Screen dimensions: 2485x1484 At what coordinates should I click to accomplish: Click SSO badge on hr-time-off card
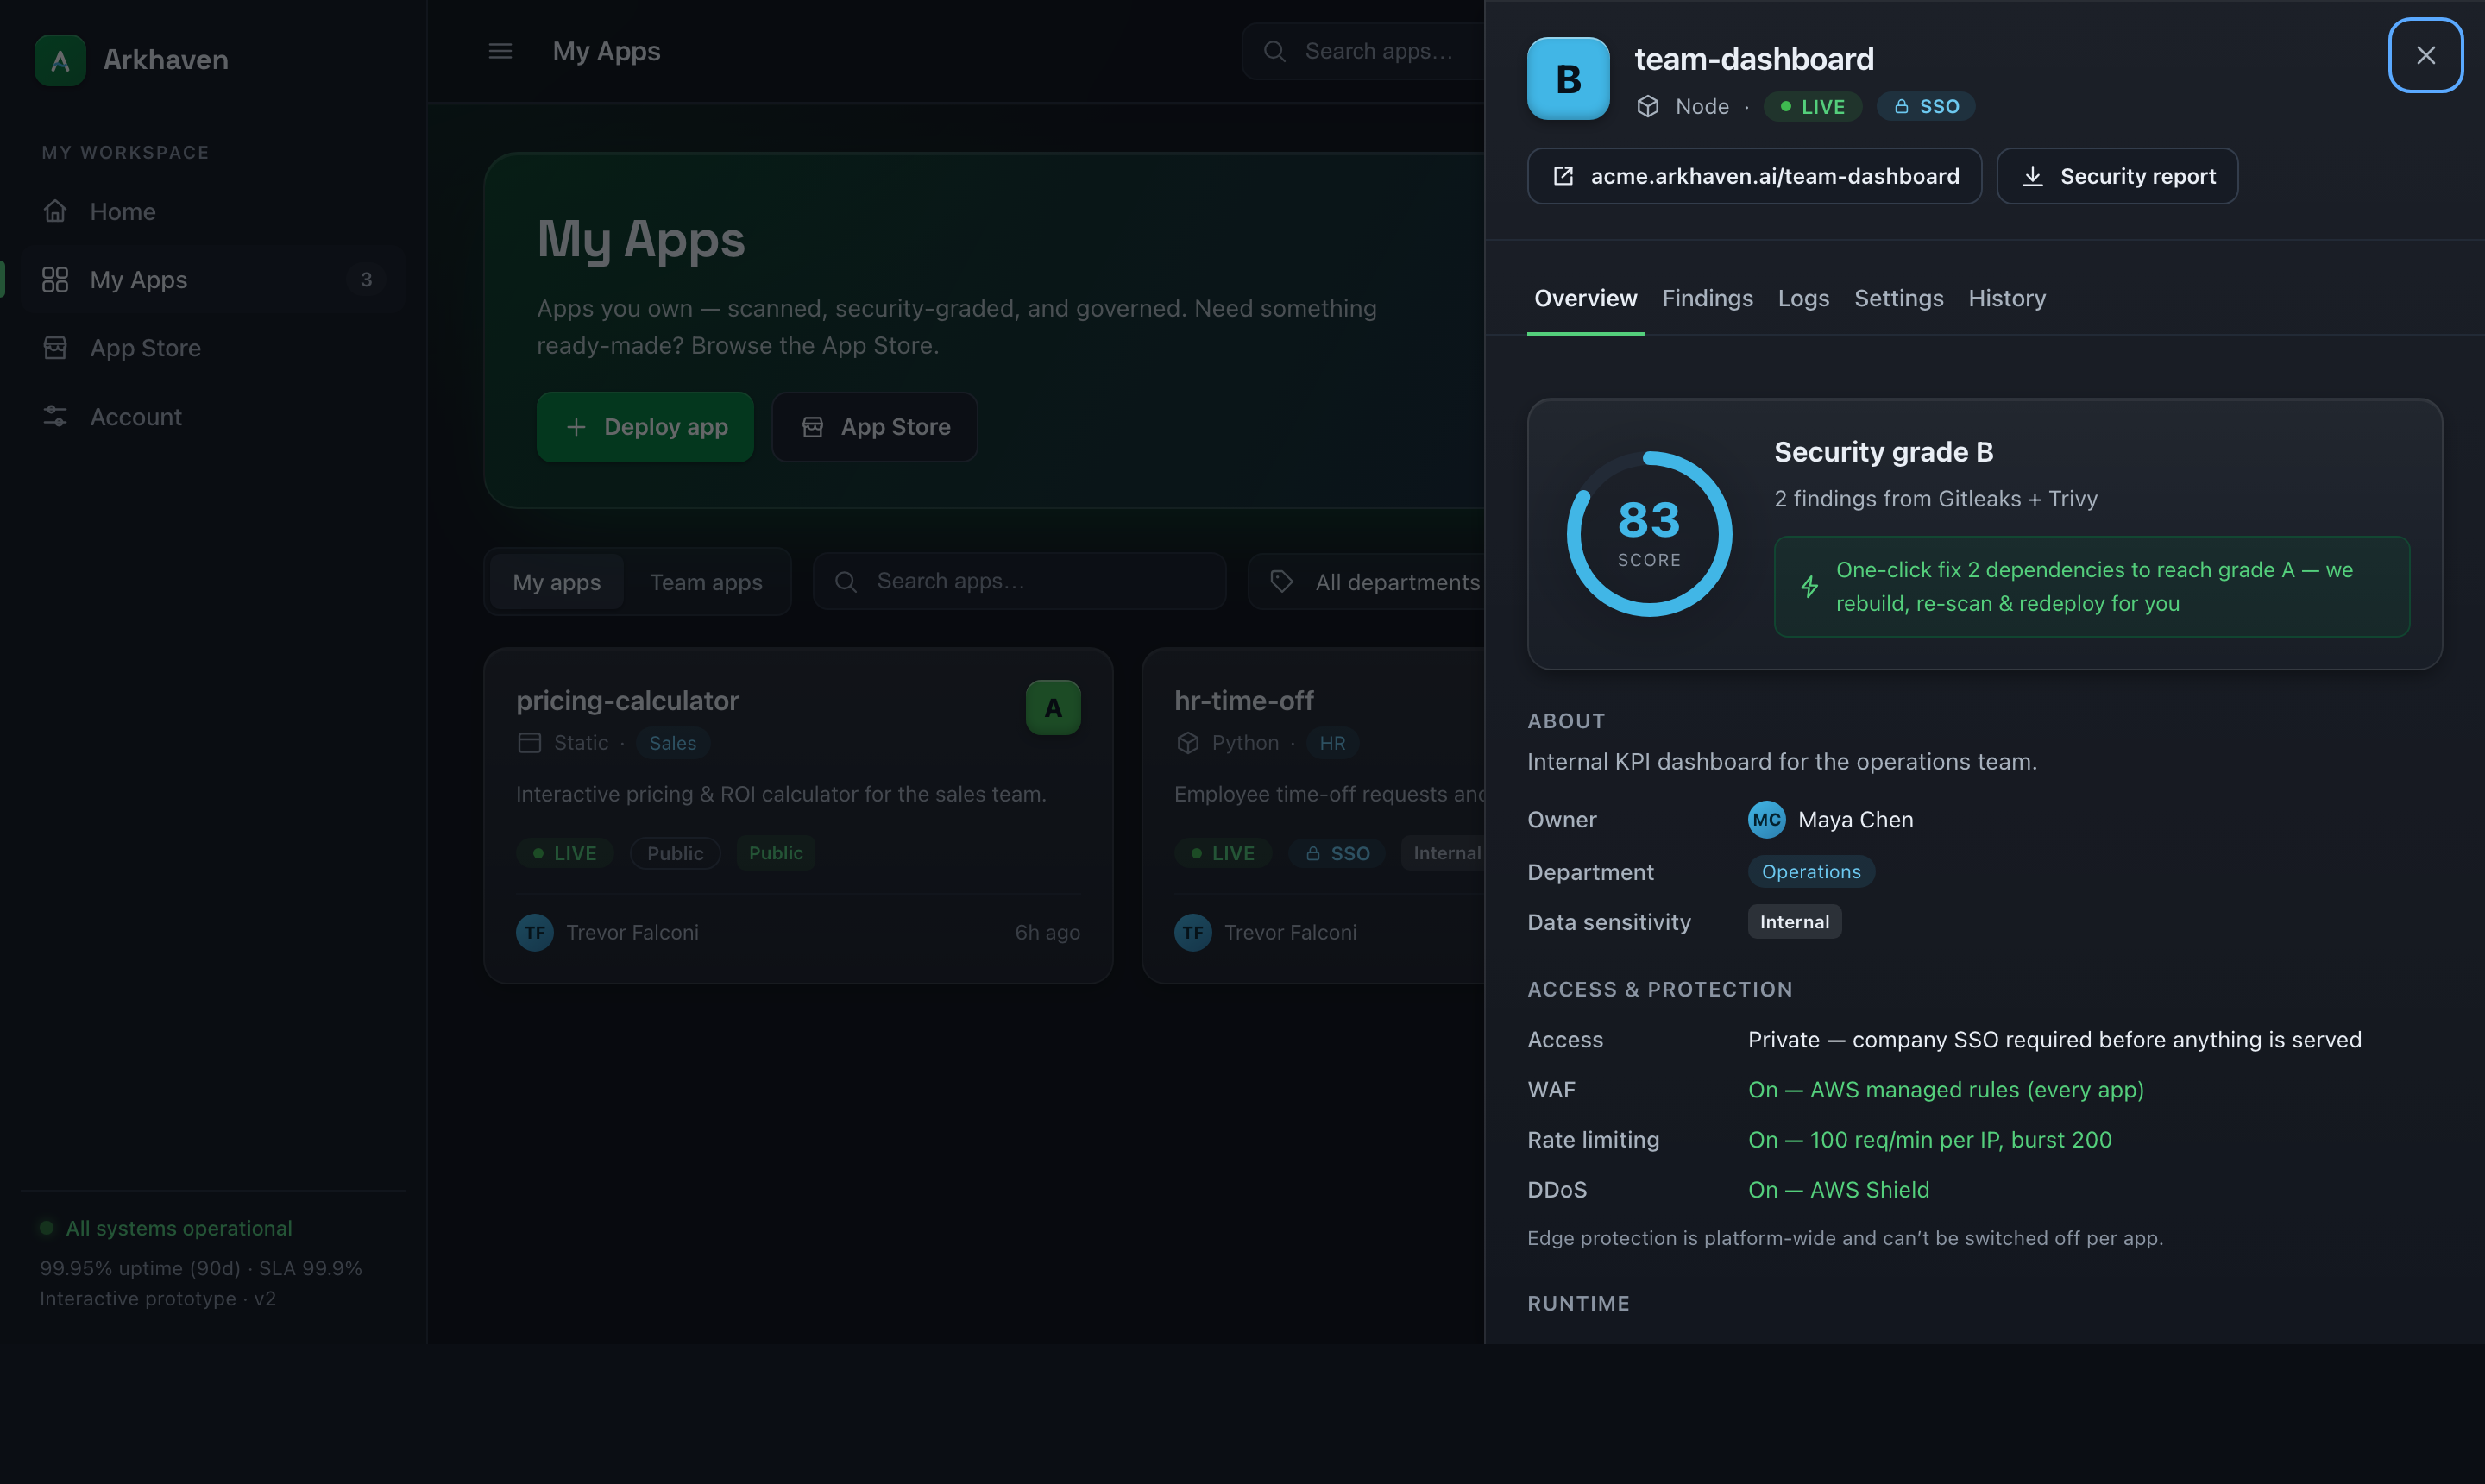[x=1337, y=853]
